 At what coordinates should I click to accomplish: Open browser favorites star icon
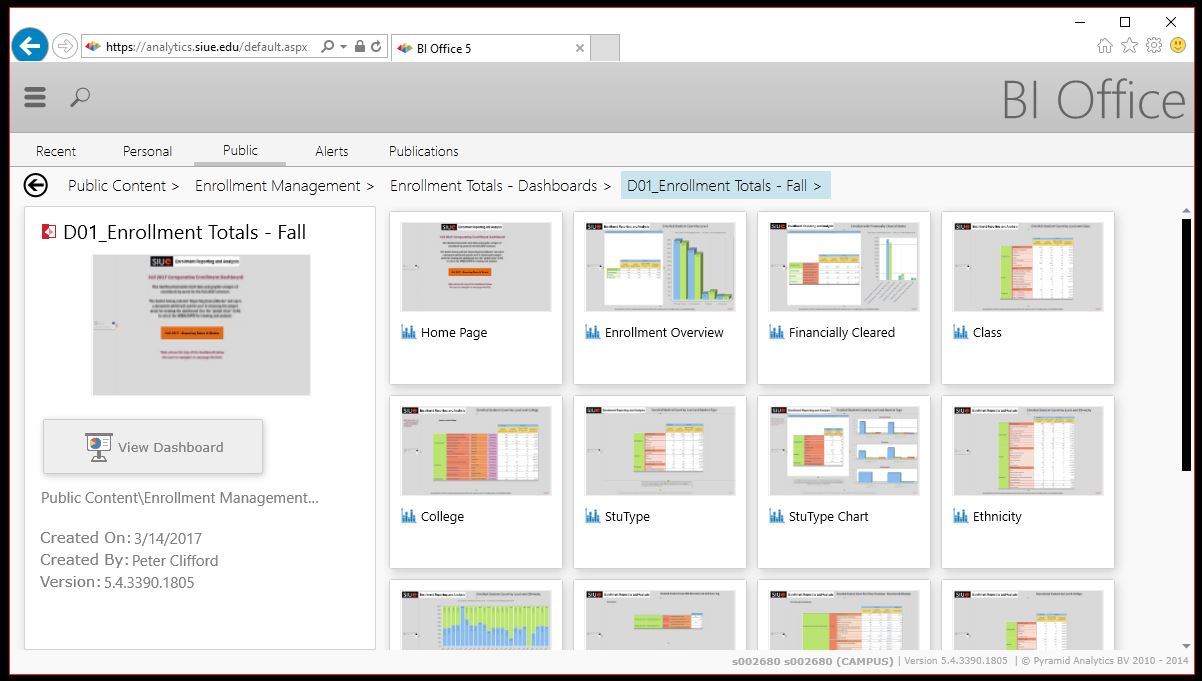pyautogui.click(x=1129, y=46)
